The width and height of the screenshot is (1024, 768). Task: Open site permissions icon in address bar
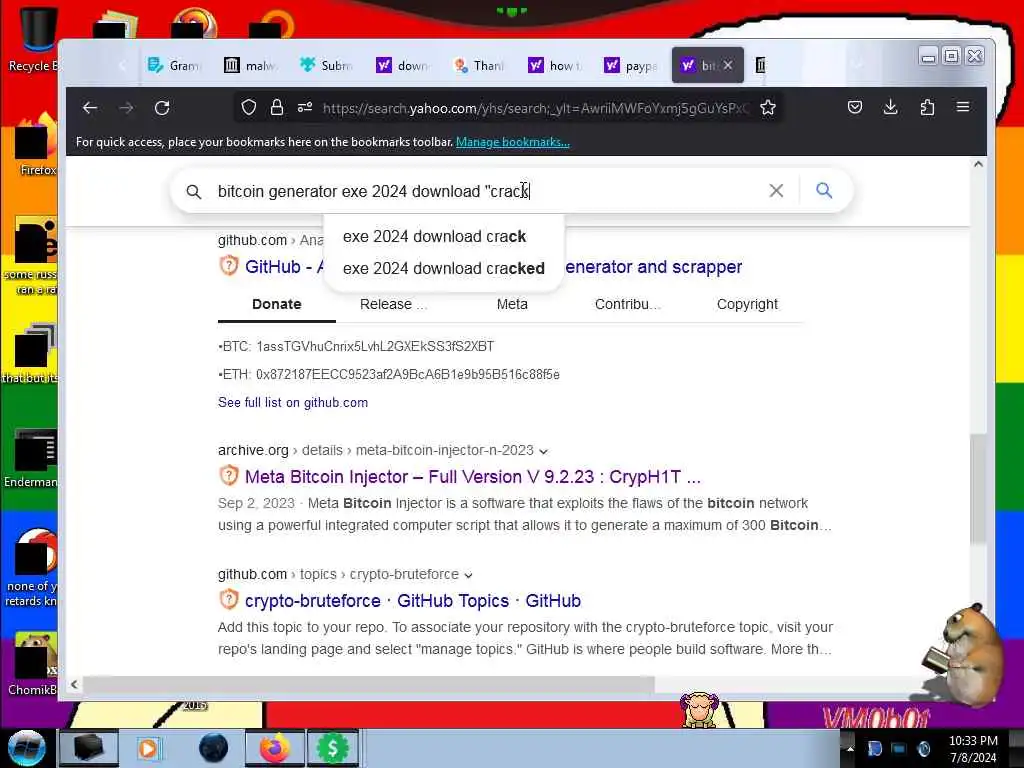(304, 107)
